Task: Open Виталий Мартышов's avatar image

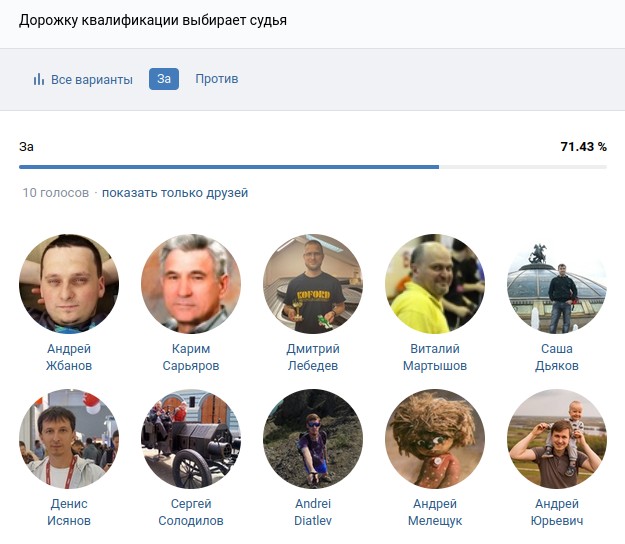Action: 435,284
